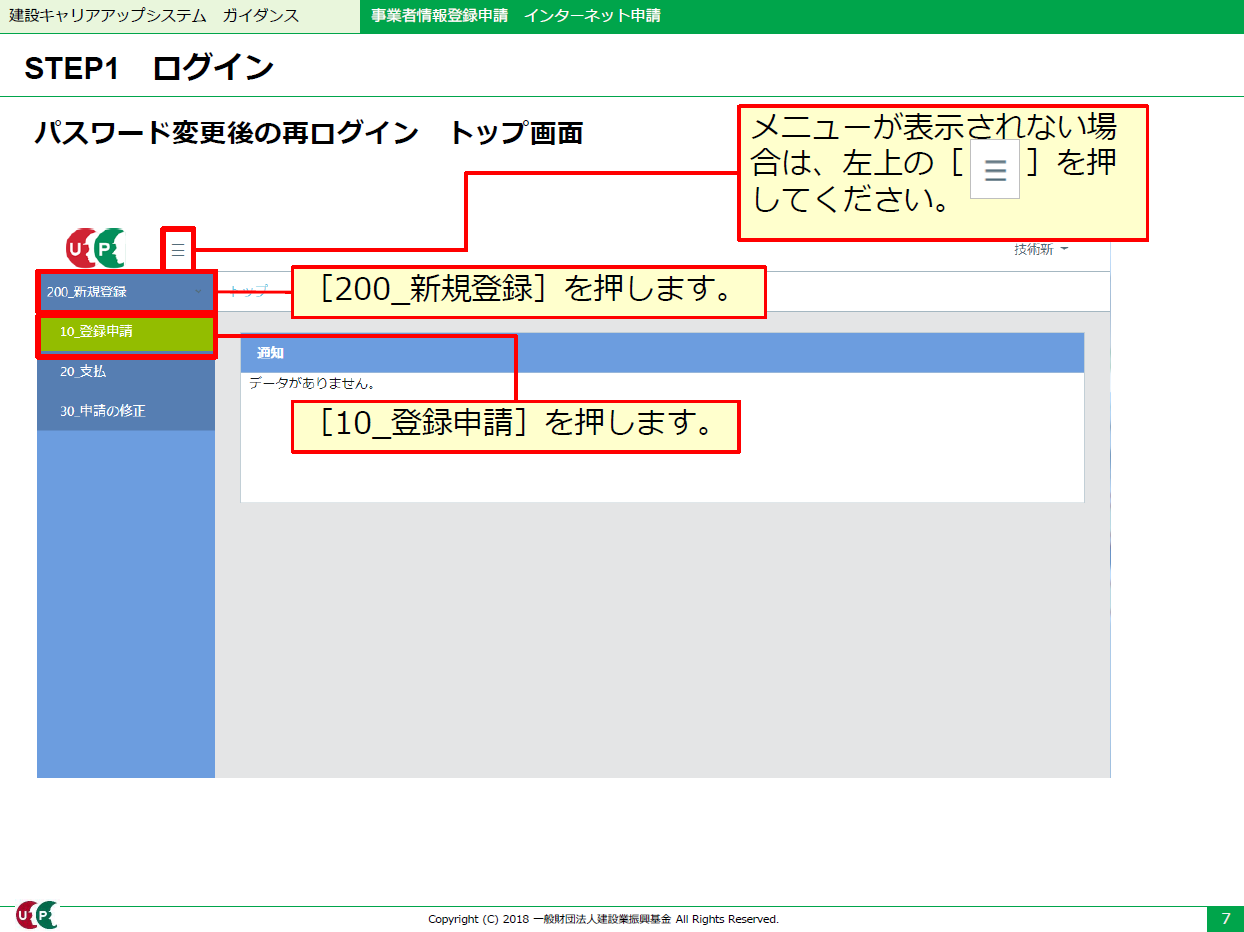The width and height of the screenshot is (1244, 932).
Task: Select the 通知 panel header
Action: click(662, 353)
